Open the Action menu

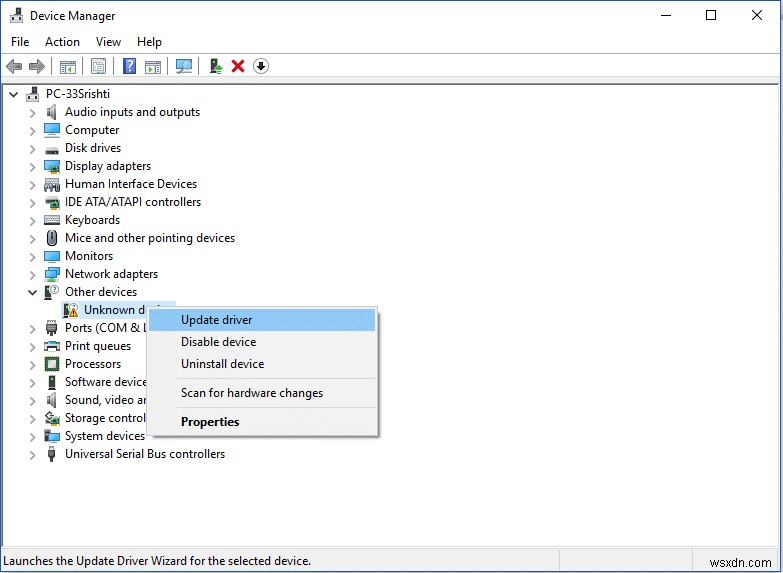62,41
